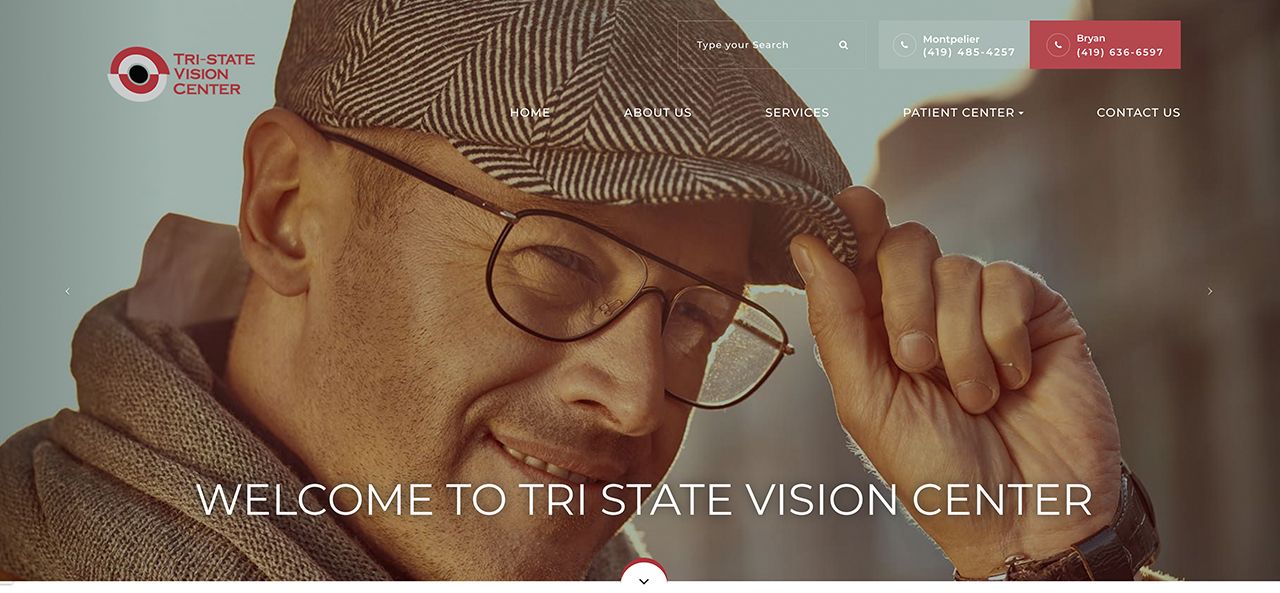
Task: Click the red eye logo emblem
Action: 138,74
